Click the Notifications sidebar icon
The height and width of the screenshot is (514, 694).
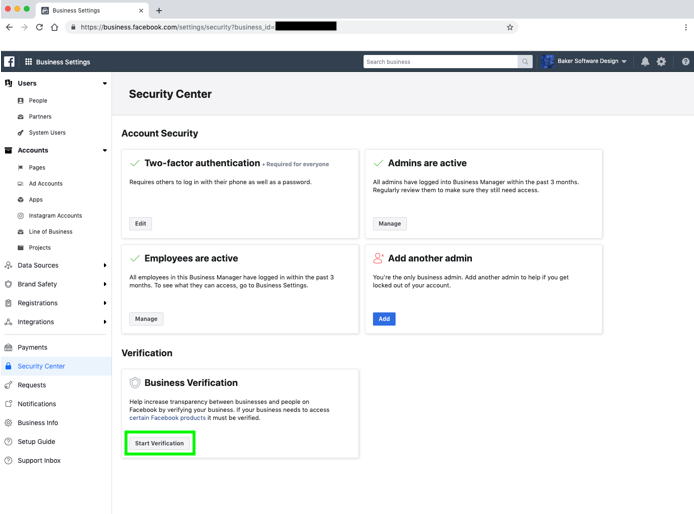[x=8, y=404]
